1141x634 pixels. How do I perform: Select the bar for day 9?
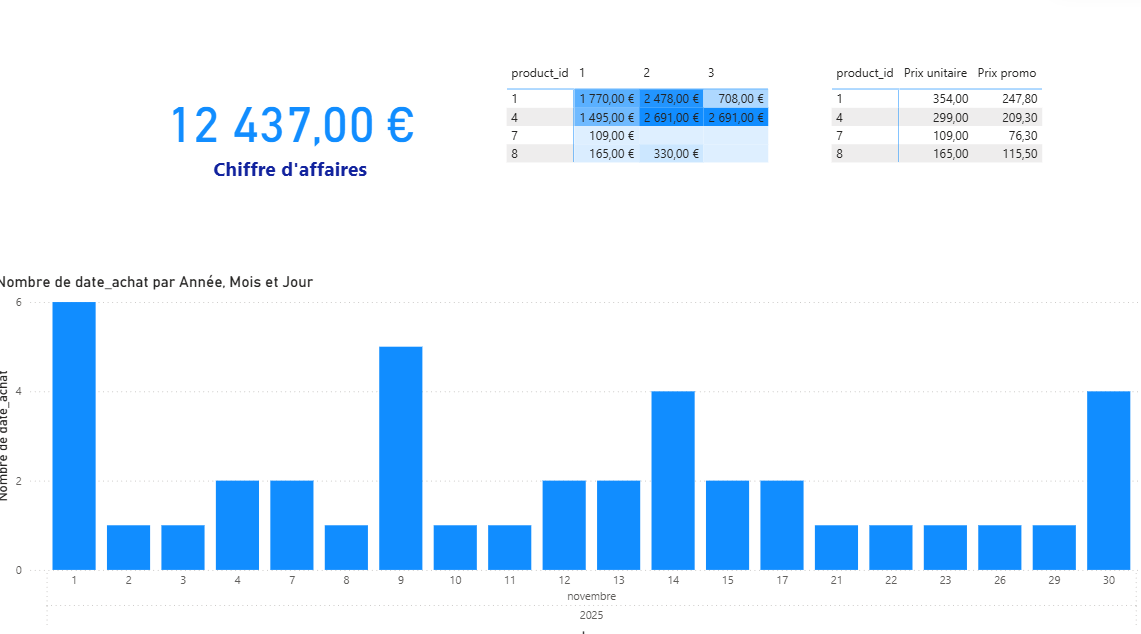[x=400, y=458]
